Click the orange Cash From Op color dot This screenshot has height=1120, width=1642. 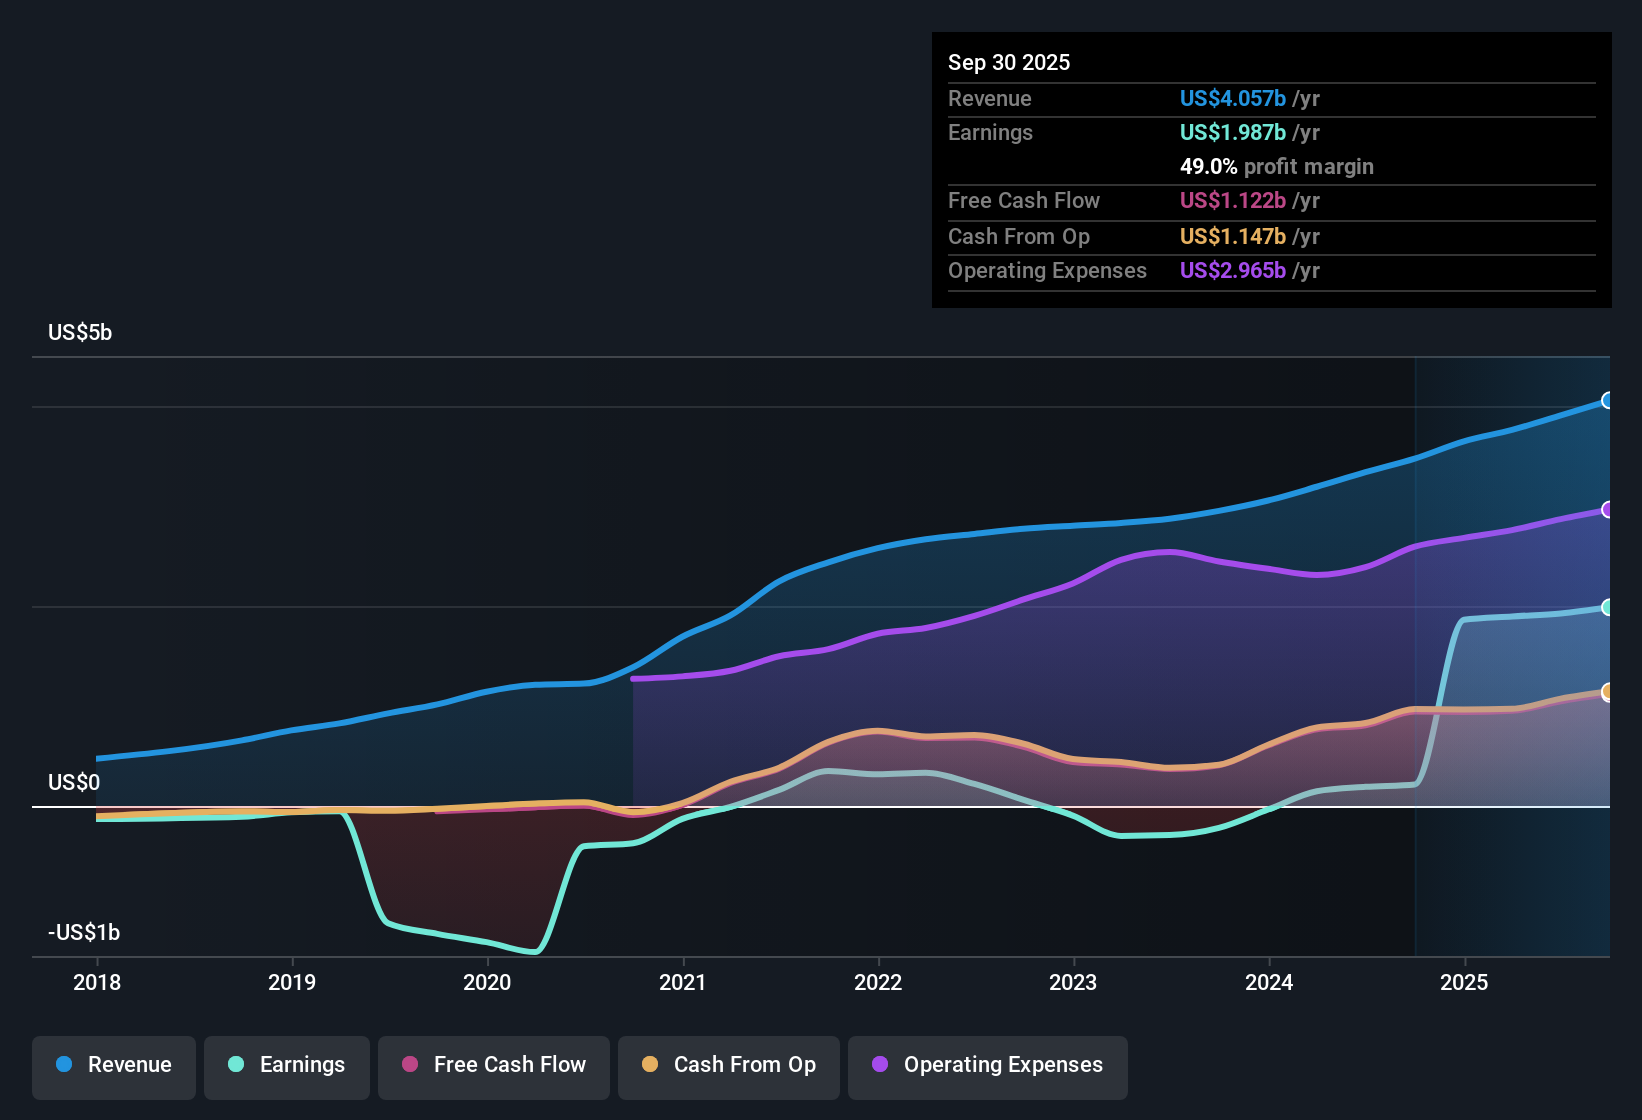[x=649, y=1065]
